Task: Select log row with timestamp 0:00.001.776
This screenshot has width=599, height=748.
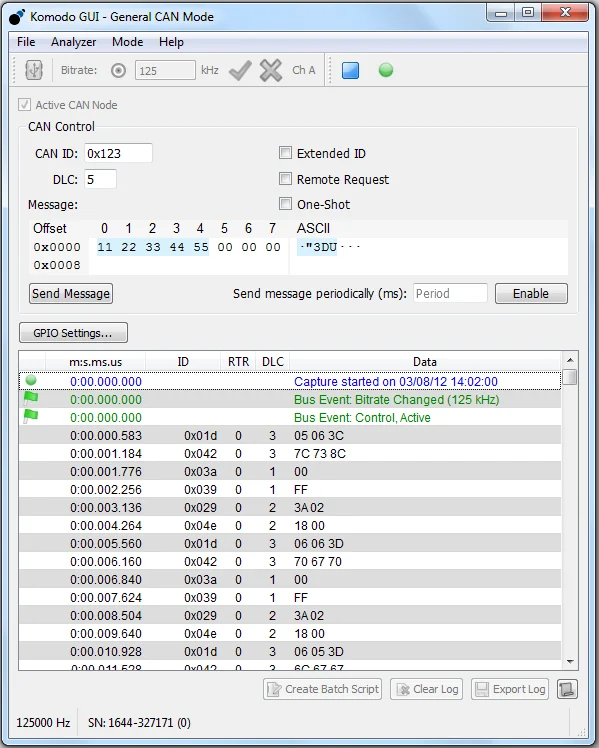Action: (290, 471)
